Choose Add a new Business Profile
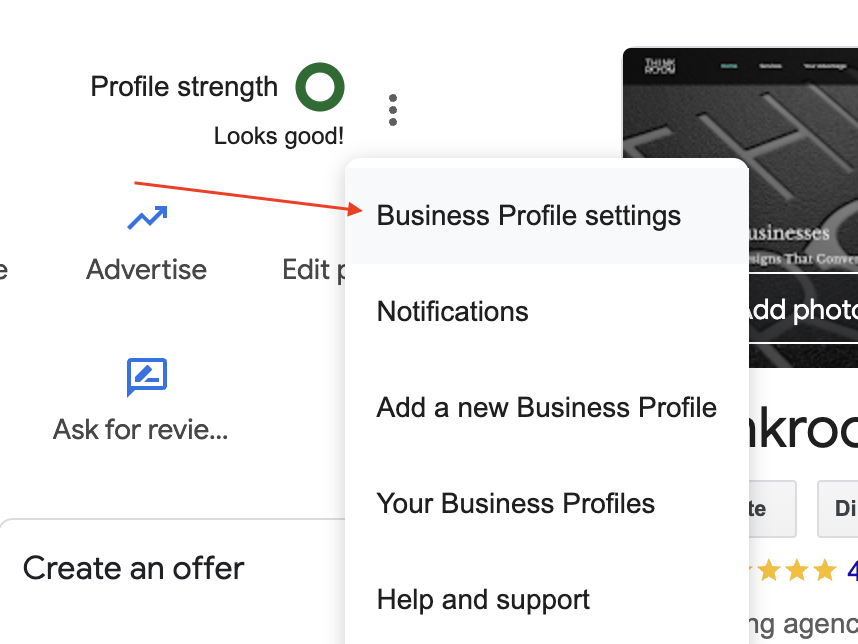The image size is (858, 644). coord(547,408)
